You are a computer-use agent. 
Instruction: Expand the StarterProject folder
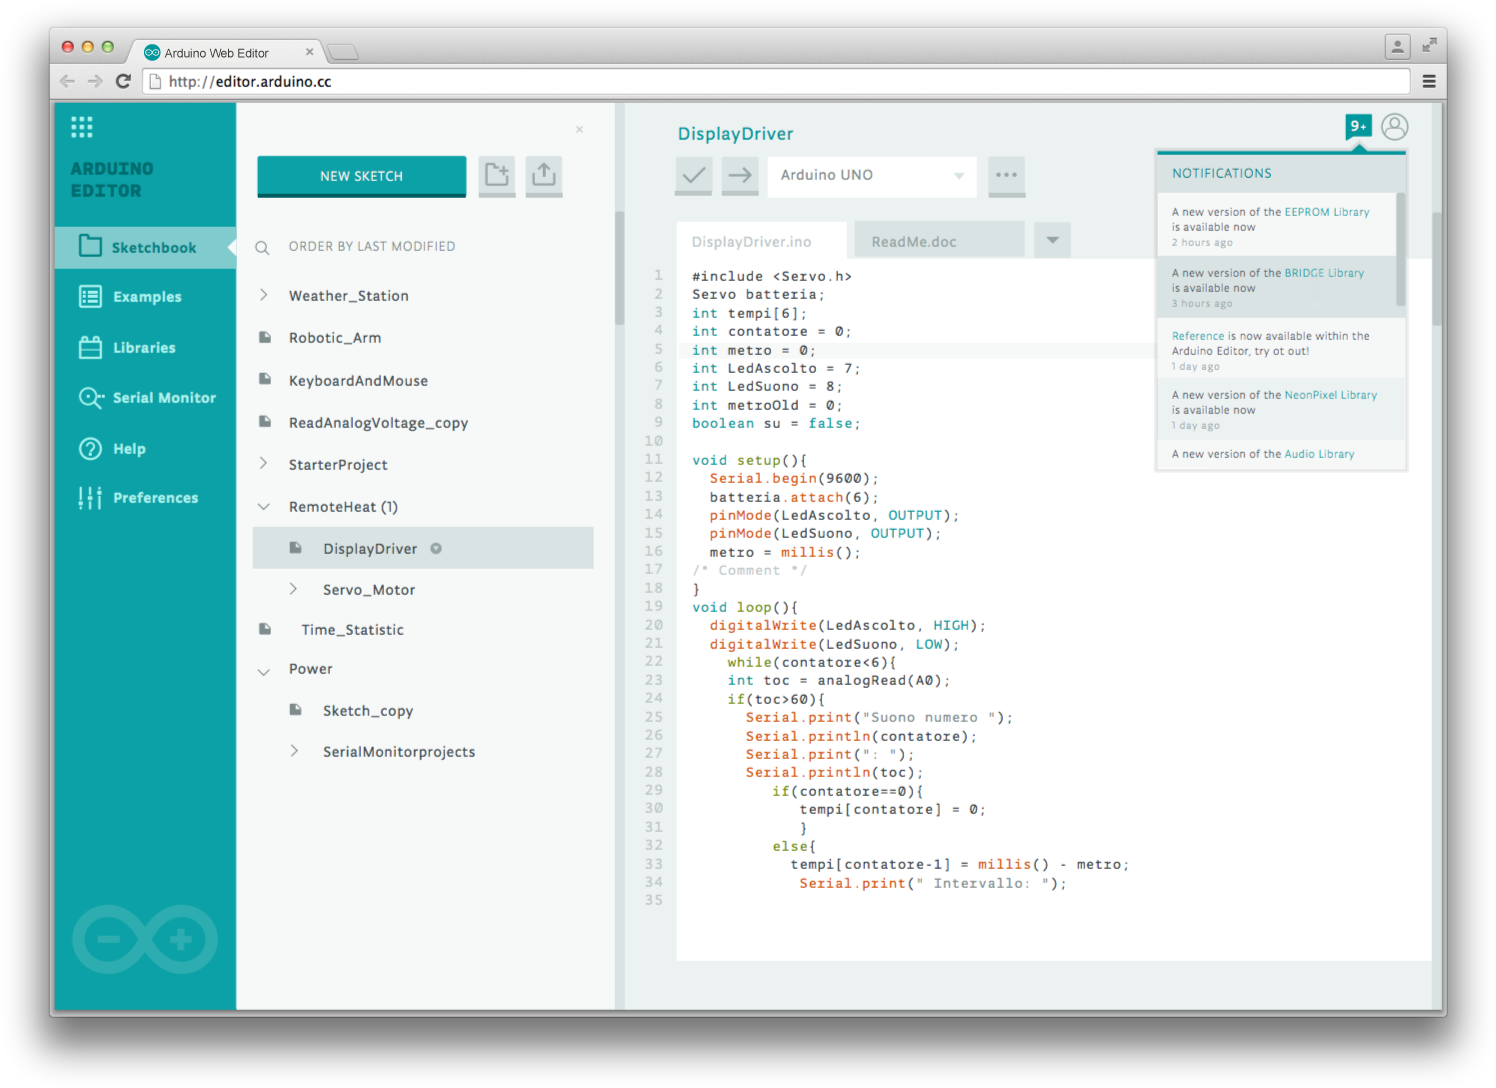[264, 464]
